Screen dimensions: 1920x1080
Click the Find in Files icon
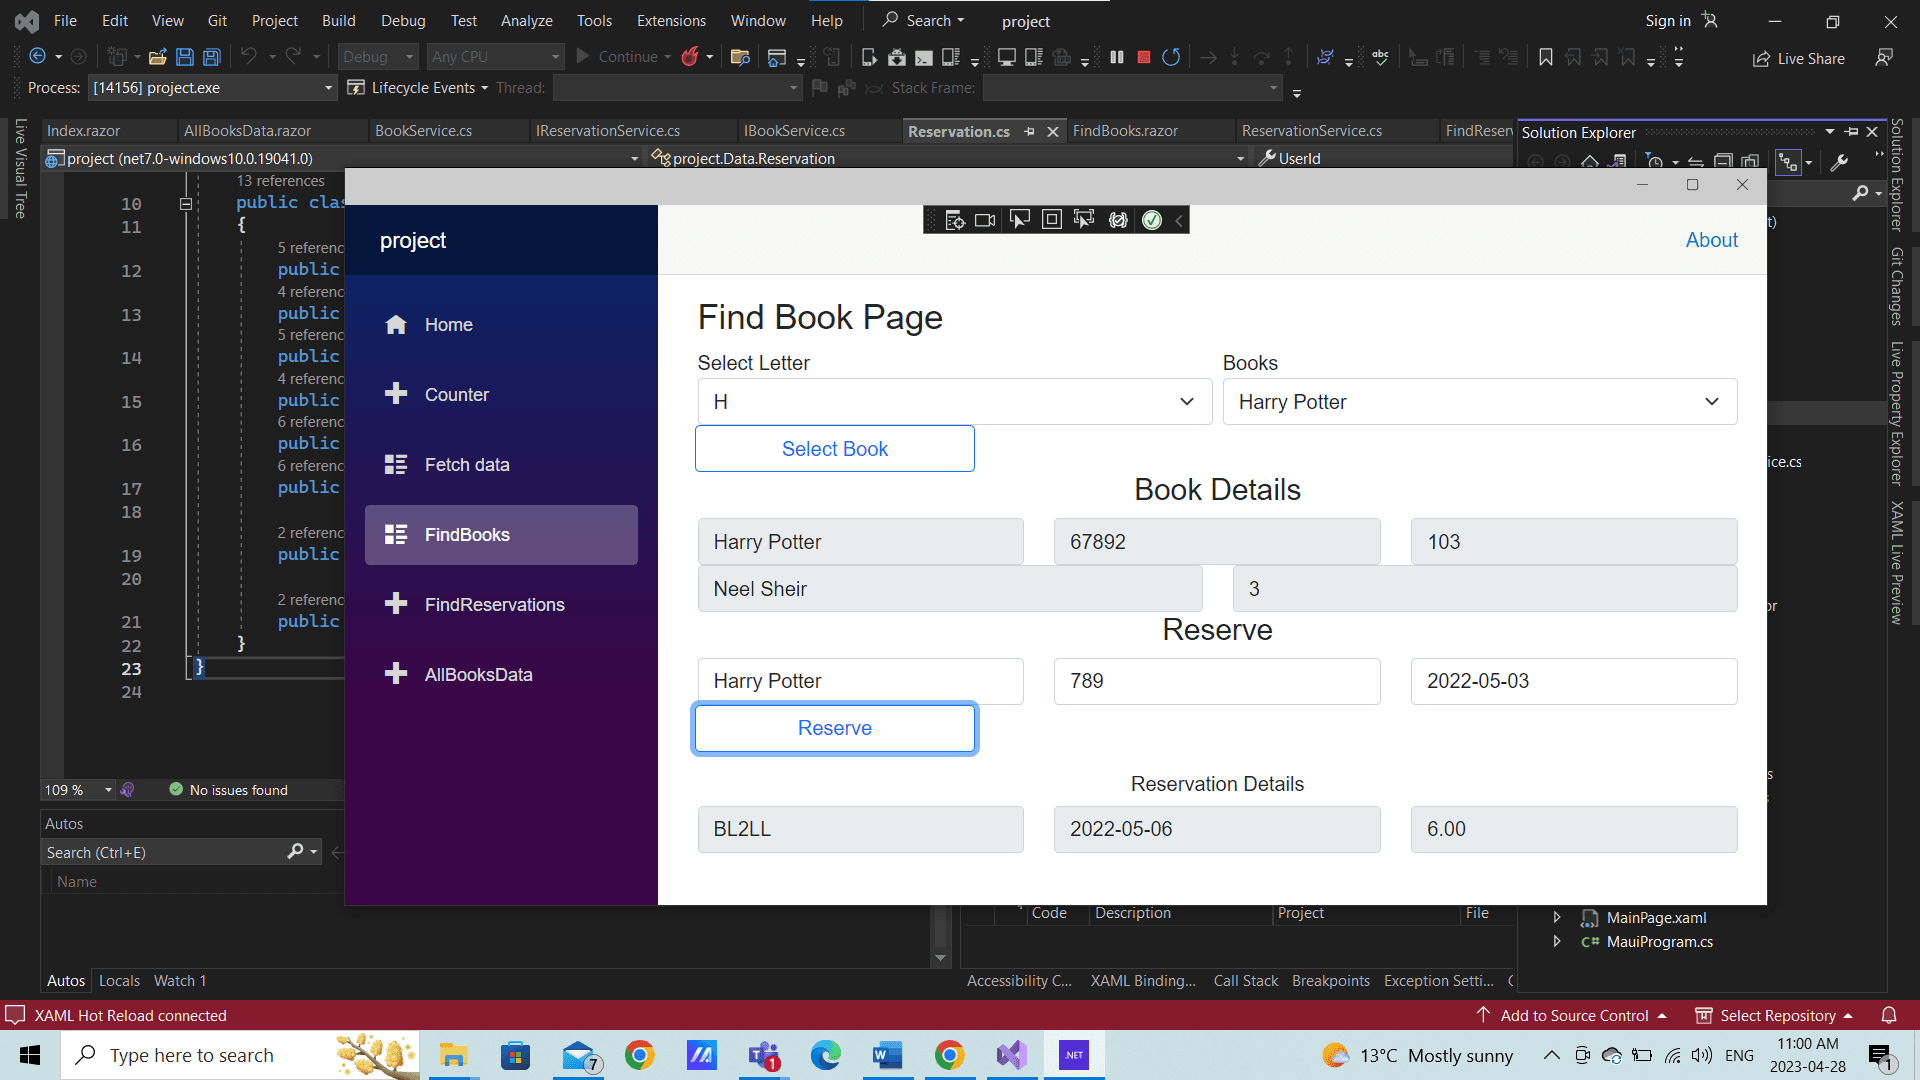pyautogui.click(x=740, y=57)
